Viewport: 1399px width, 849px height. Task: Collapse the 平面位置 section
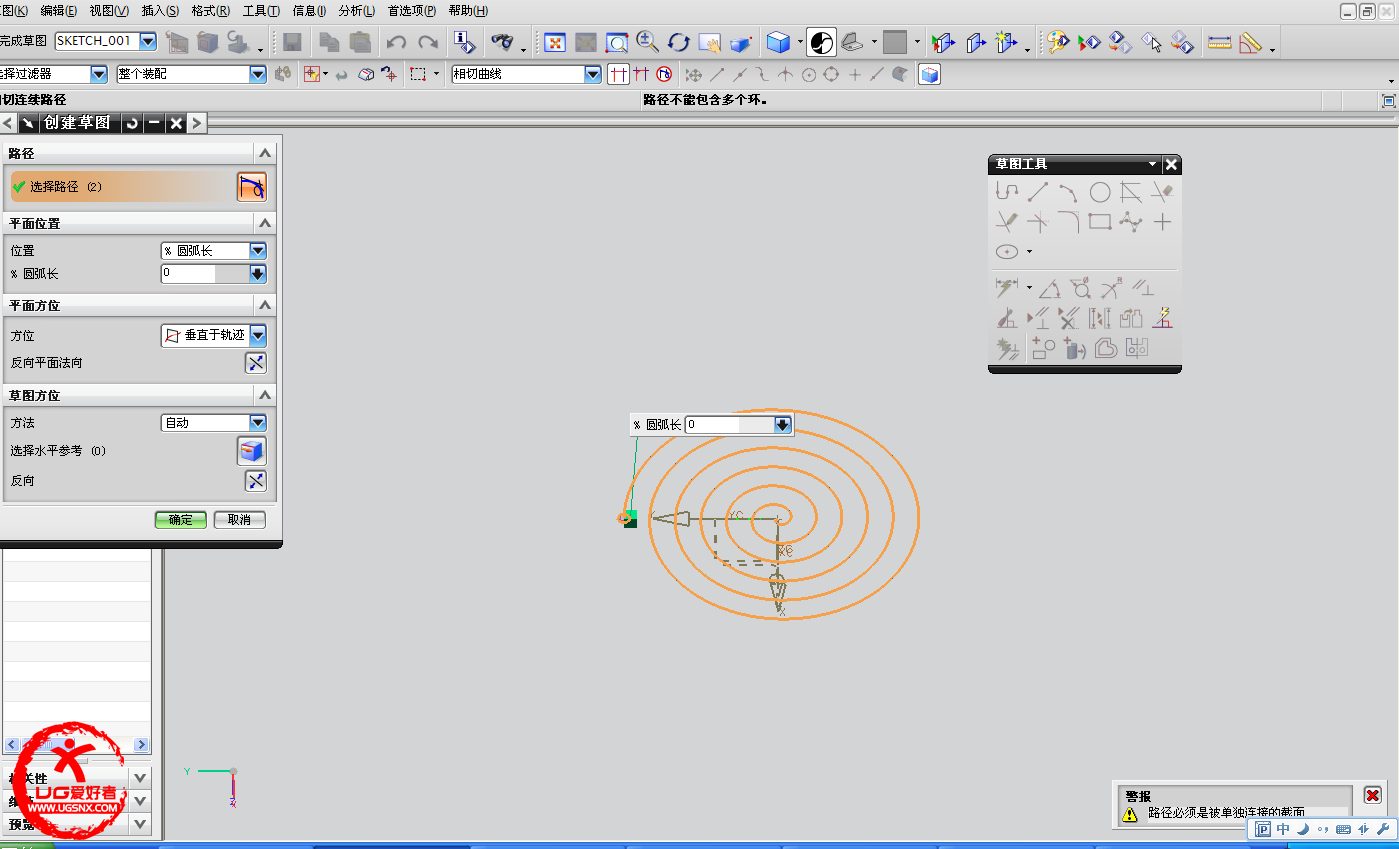click(265, 223)
